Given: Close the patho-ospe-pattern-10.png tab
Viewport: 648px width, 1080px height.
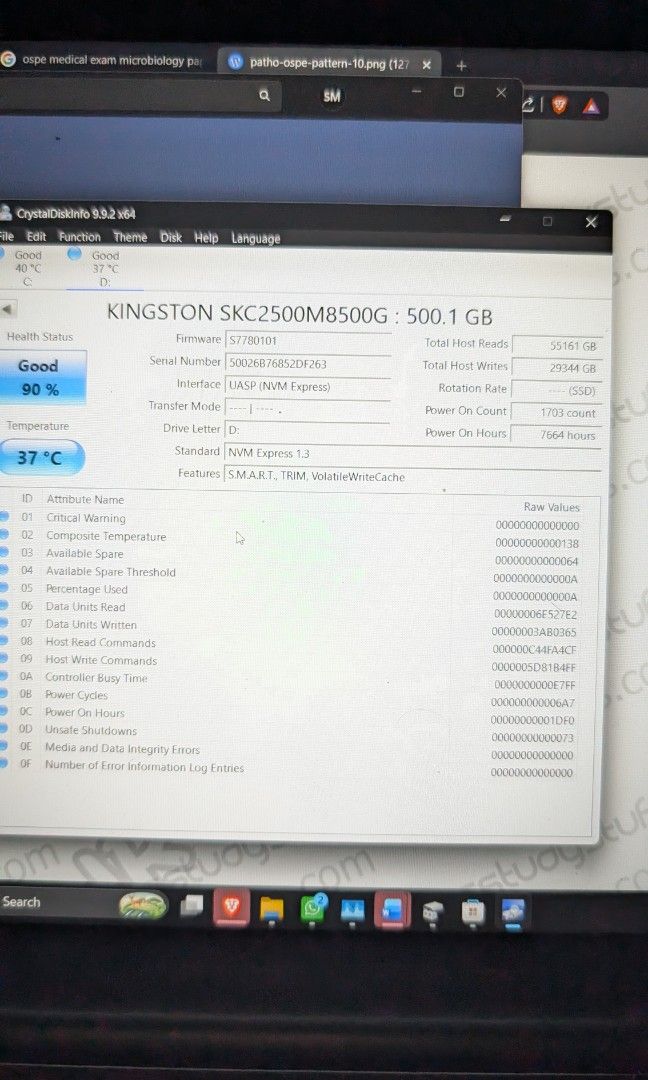Looking at the screenshot, I should coord(426,65).
